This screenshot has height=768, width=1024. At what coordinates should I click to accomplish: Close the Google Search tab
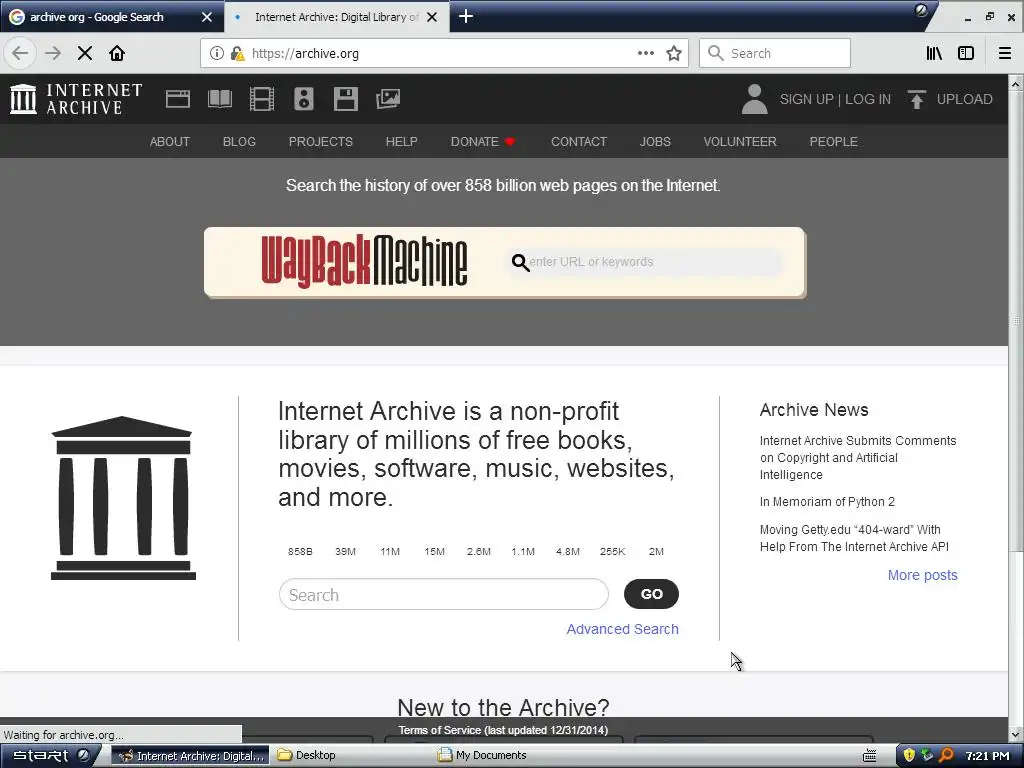[207, 17]
